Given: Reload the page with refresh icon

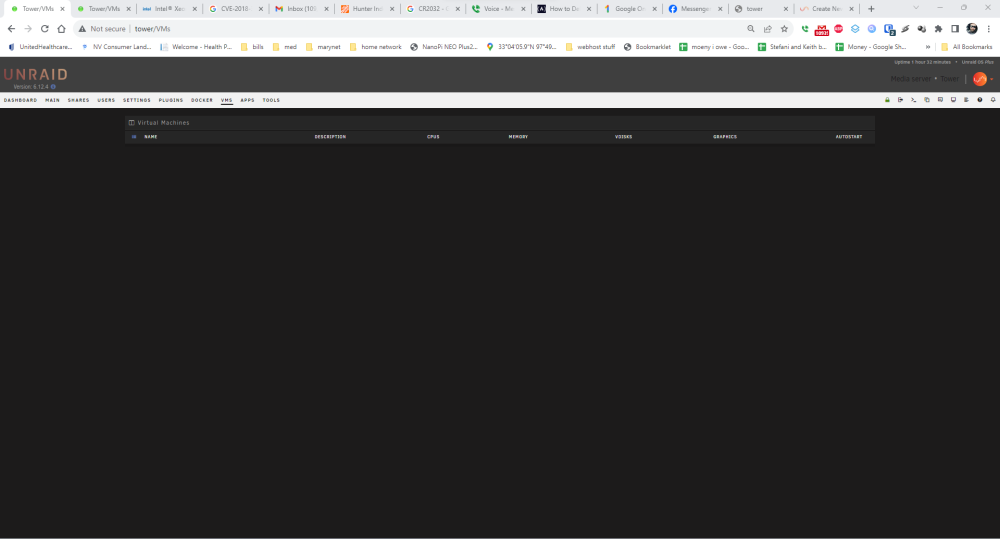Looking at the screenshot, I should tap(45, 29).
